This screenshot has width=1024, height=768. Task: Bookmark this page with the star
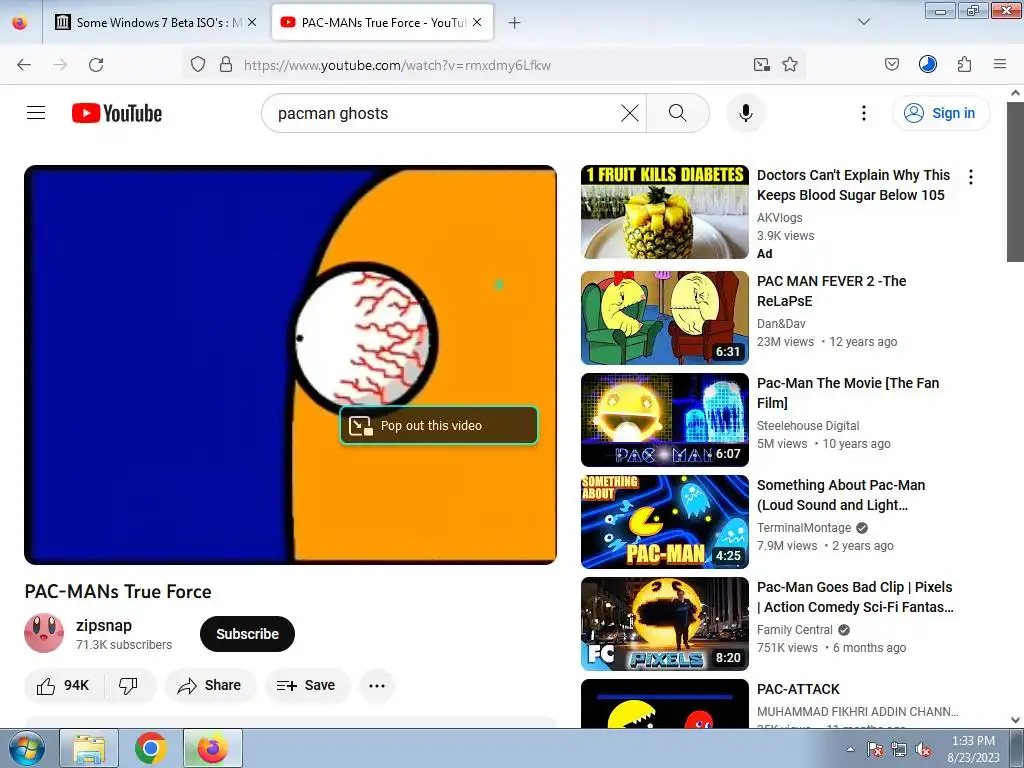pos(790,65)
